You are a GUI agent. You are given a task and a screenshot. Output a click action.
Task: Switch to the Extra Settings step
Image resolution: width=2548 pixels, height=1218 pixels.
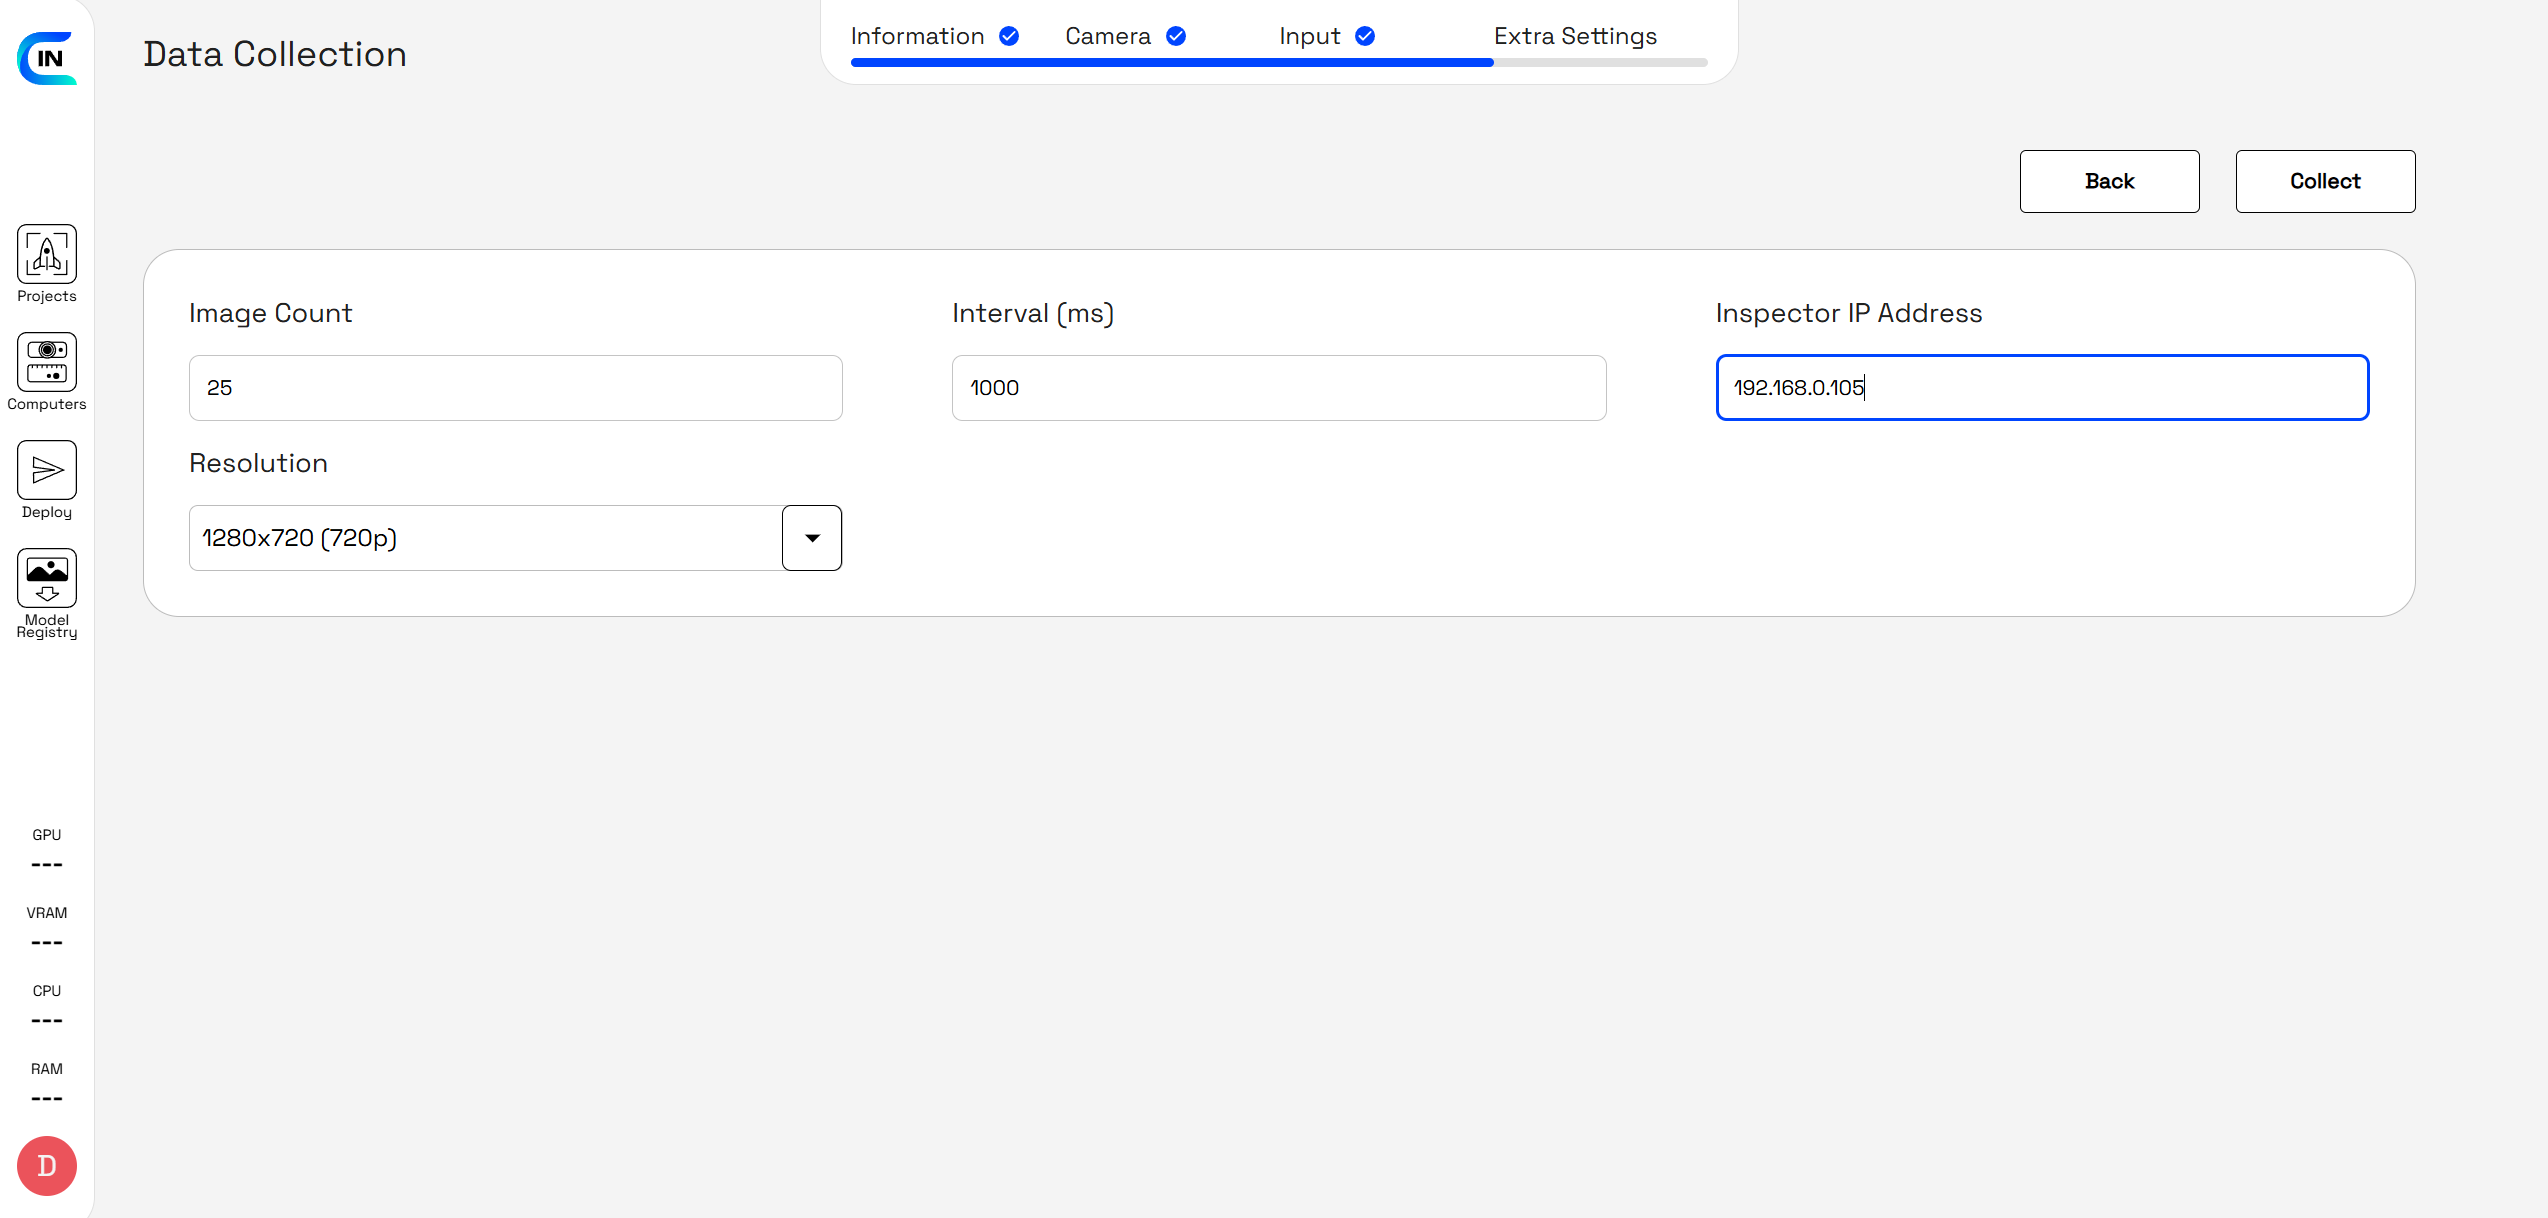coord(1575,35)
